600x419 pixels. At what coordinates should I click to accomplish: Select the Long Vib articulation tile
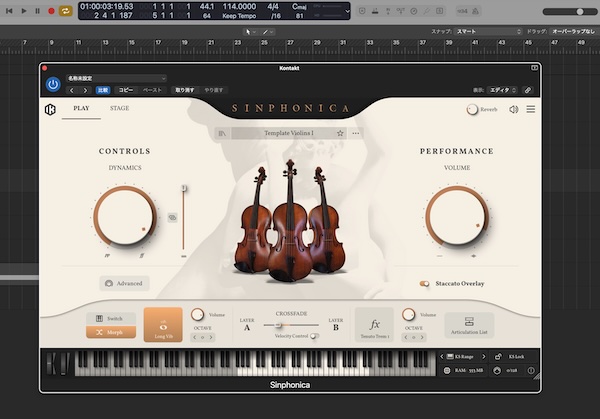point(163,324)
